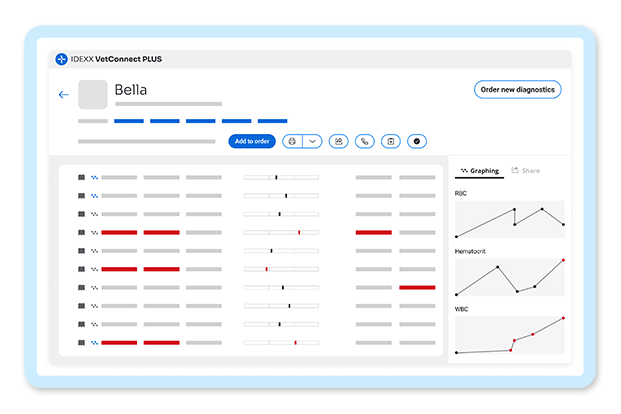Click reference range bar in first row
Viewport: 621px width, 414px height.
(281, 177)
